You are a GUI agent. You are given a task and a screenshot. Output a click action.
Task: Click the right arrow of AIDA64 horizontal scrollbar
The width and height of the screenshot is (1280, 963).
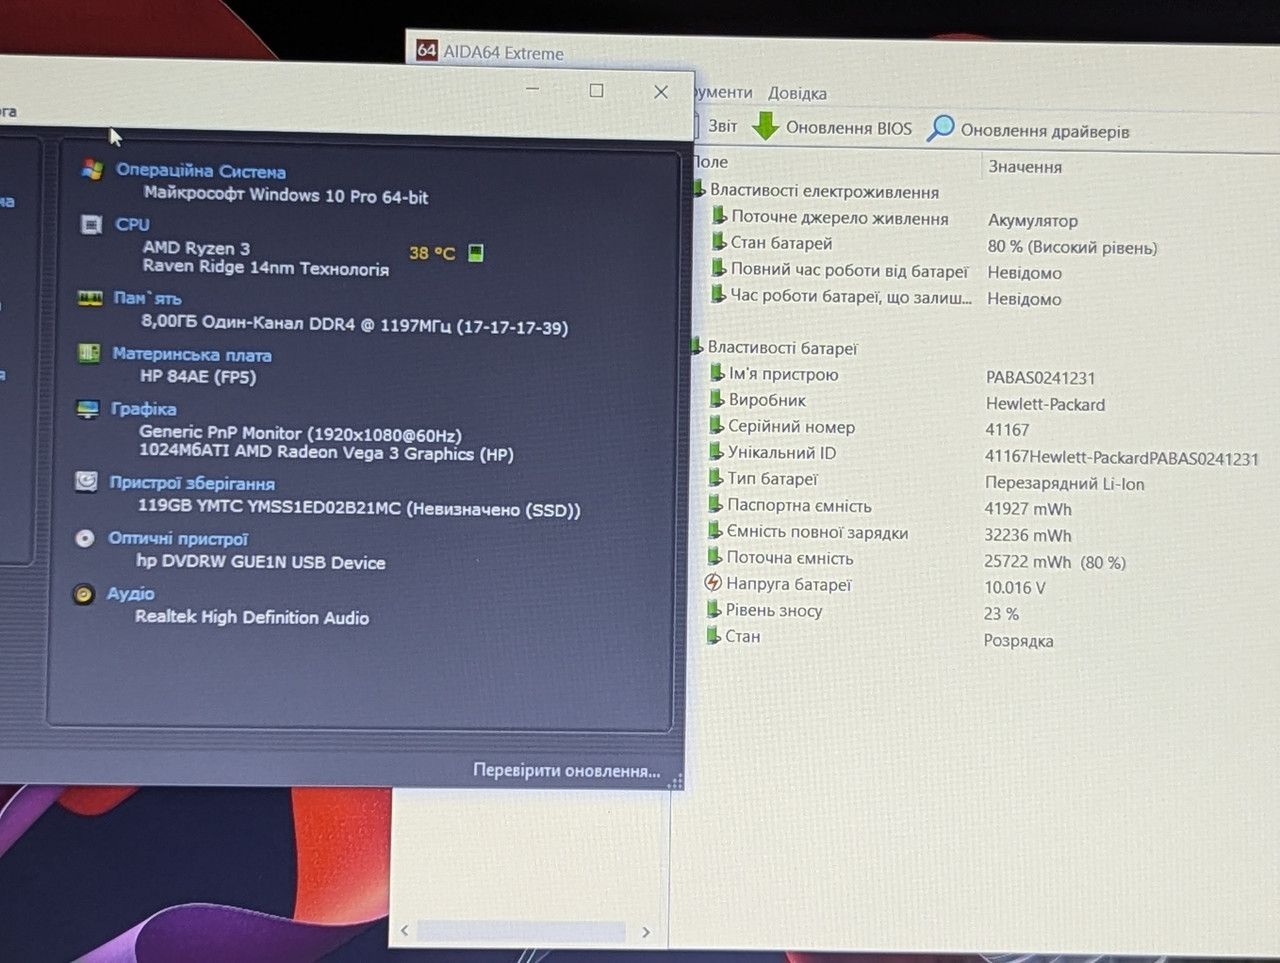tap(646, 932)
